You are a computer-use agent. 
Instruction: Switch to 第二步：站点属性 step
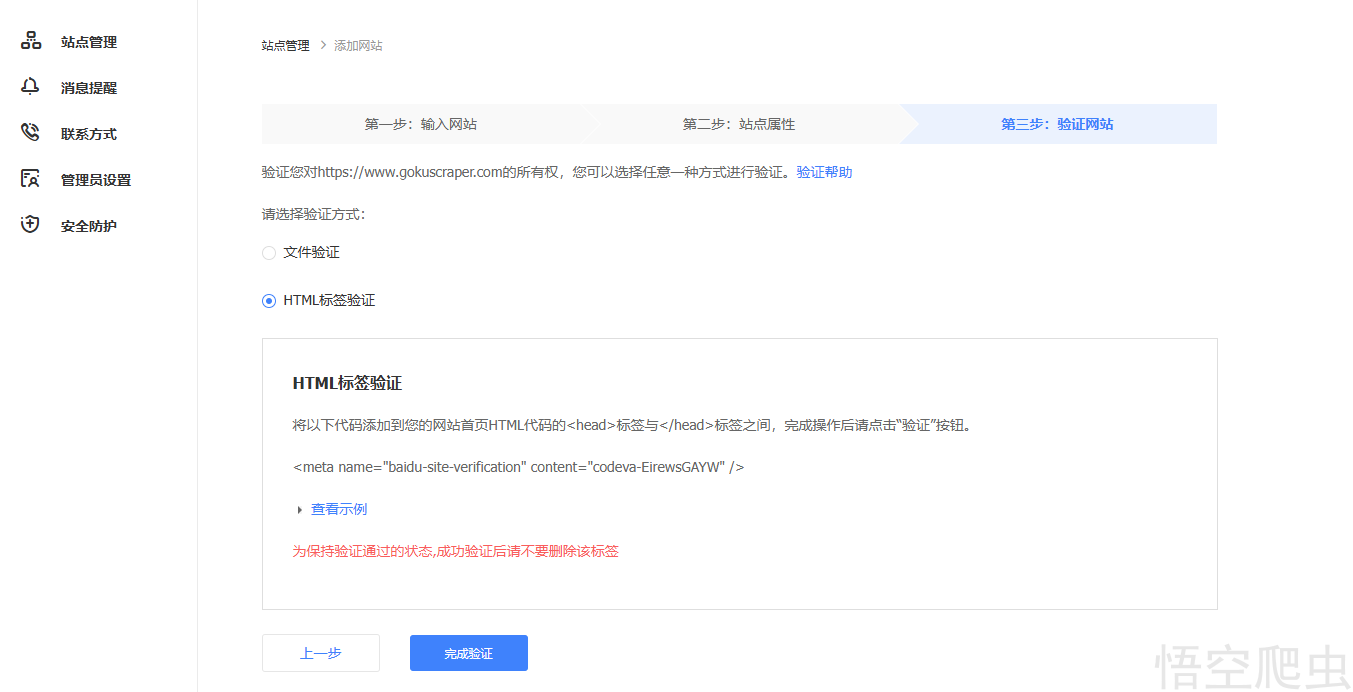pyautogui.click(x=740, y=123)
